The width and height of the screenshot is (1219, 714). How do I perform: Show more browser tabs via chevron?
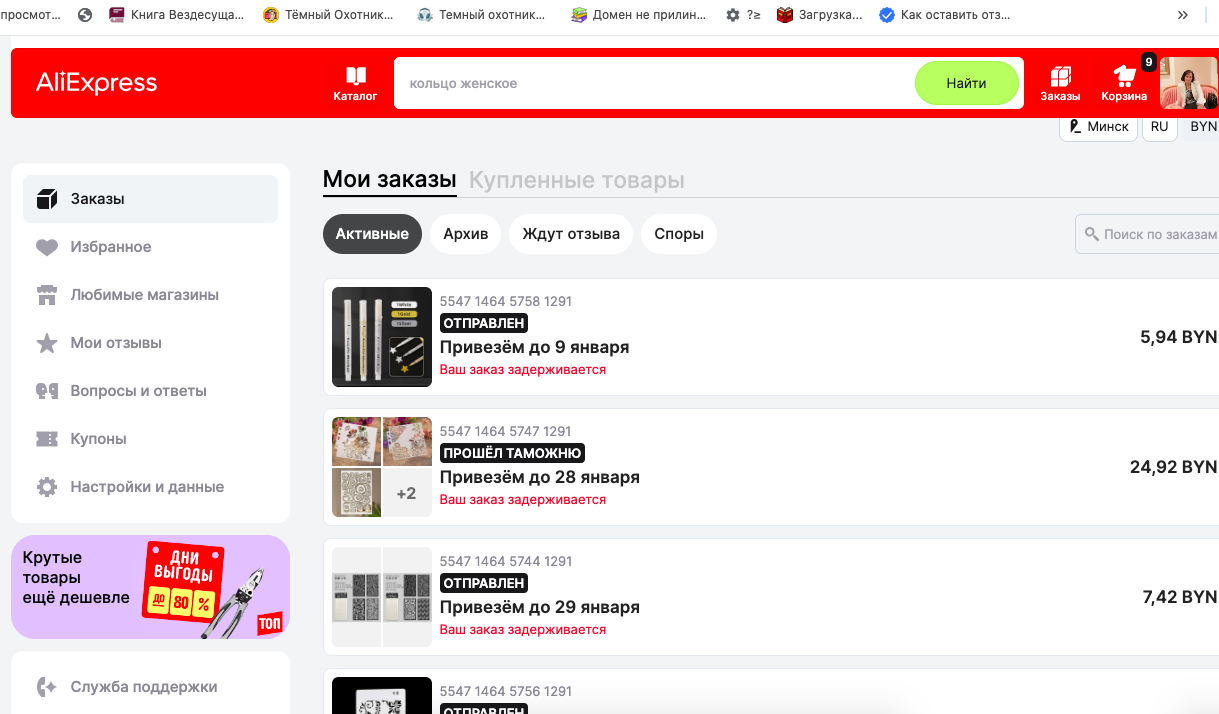click(x=1183, y=15)
